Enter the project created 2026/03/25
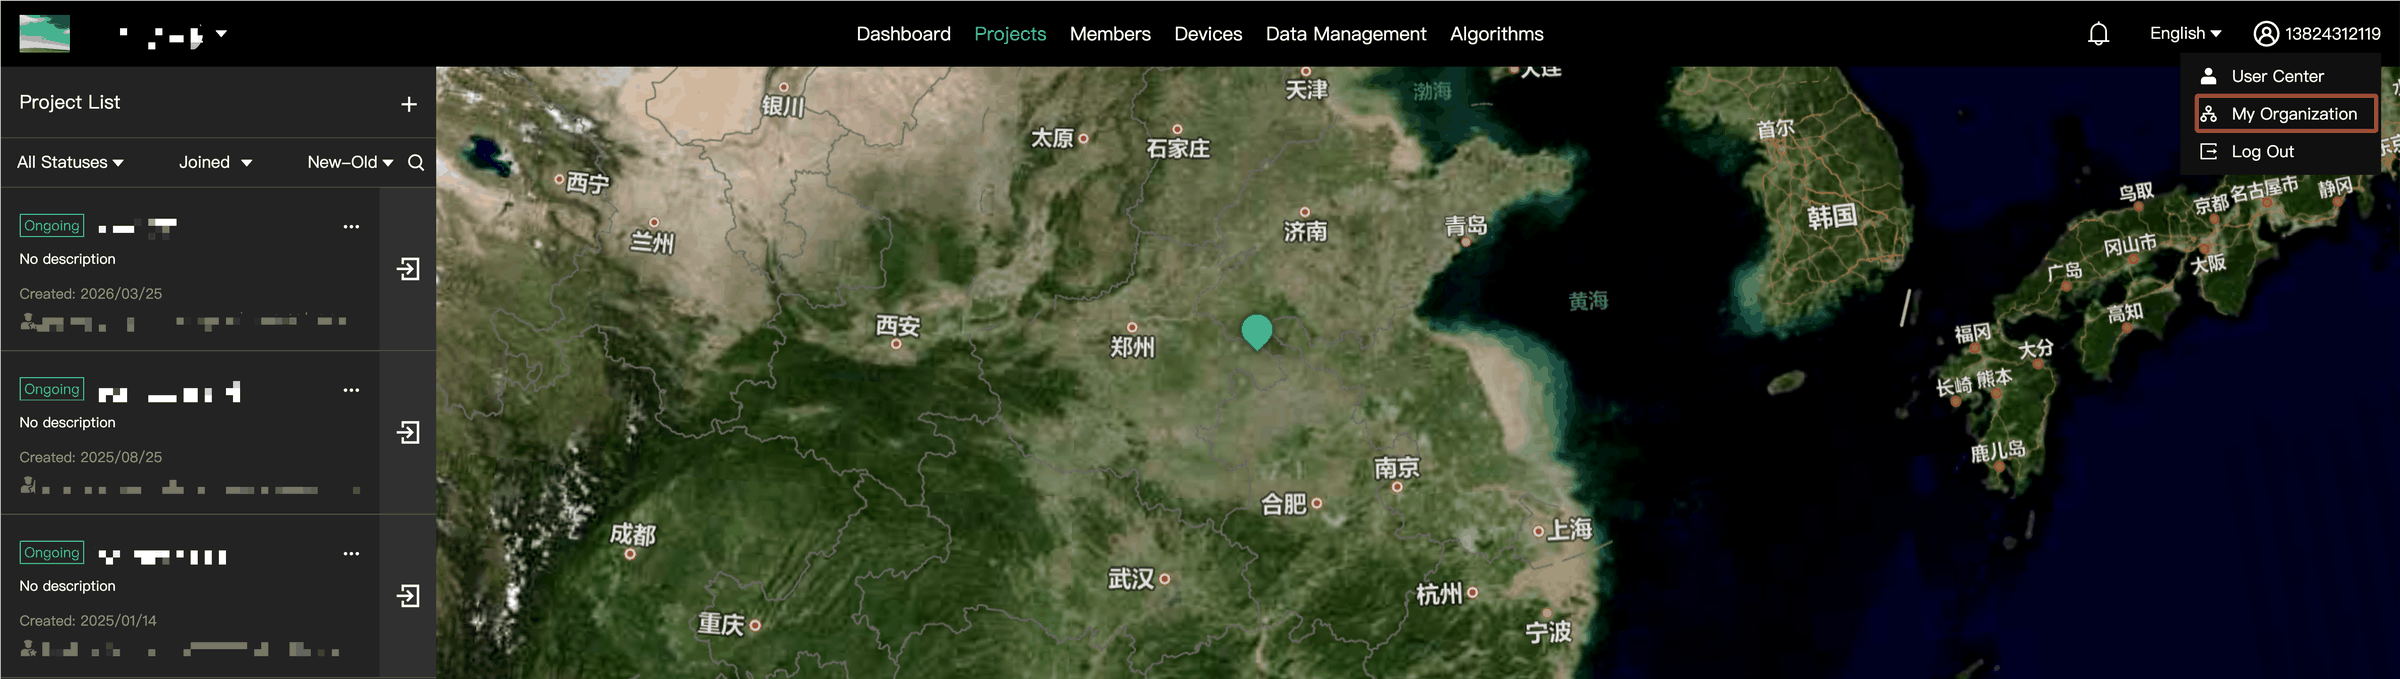Image resolution: width=2400 pixels, height=679 pixels. point(408,269)
